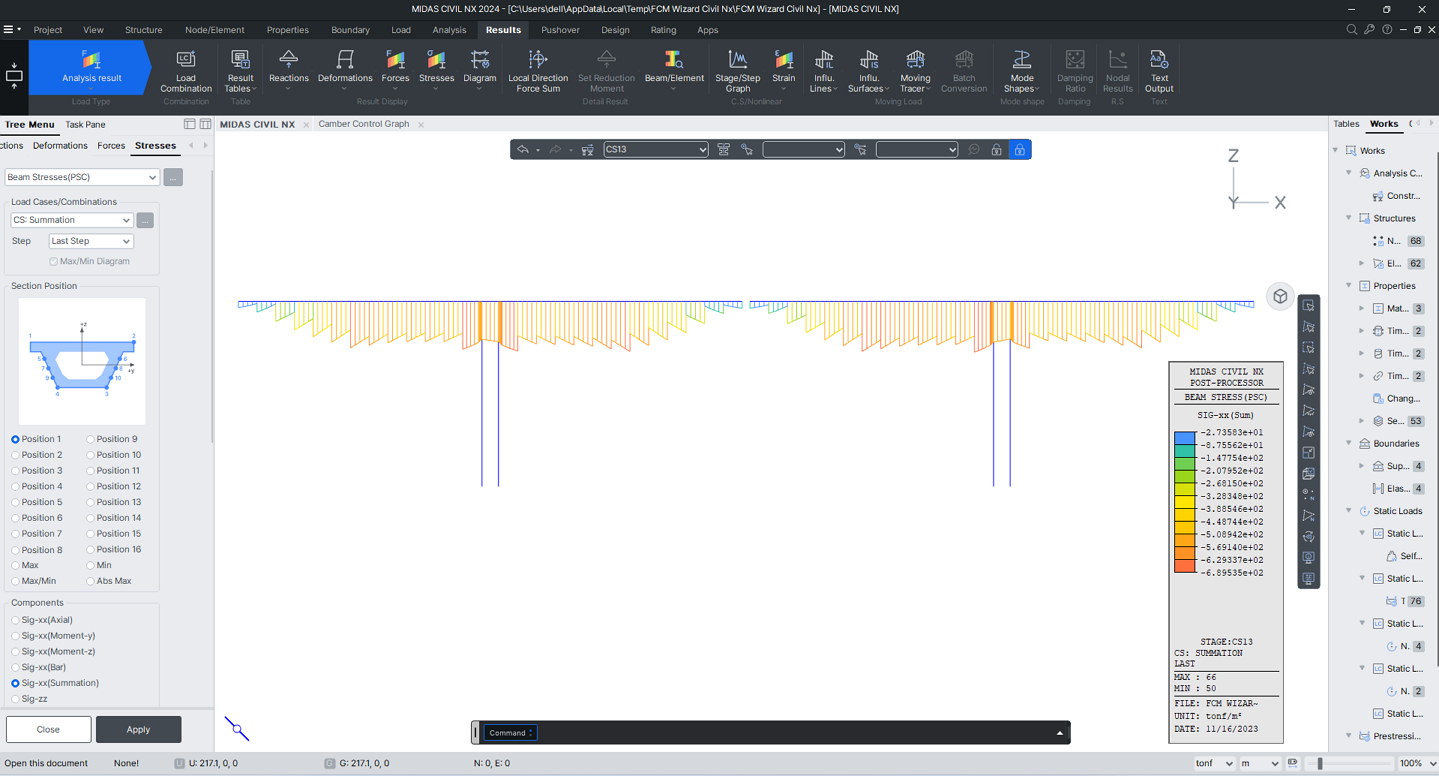Open Load Combination dialog
Image resolution: width=1439 pixels, height=776 pixels.
[186, 70]
